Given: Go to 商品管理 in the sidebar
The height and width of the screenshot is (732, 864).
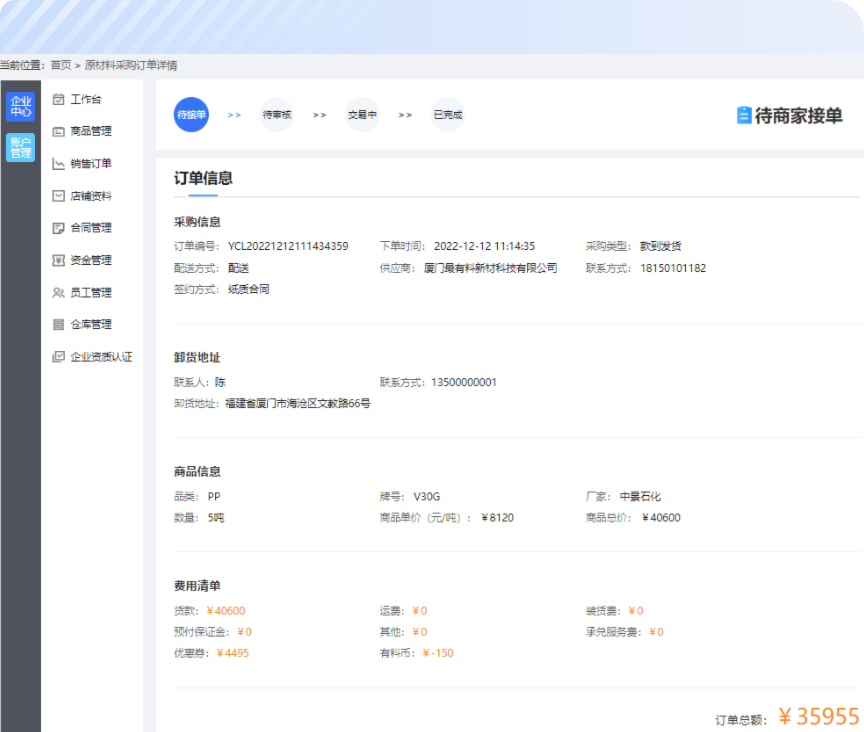Looking at the screenshot, I should pos(91,132).
